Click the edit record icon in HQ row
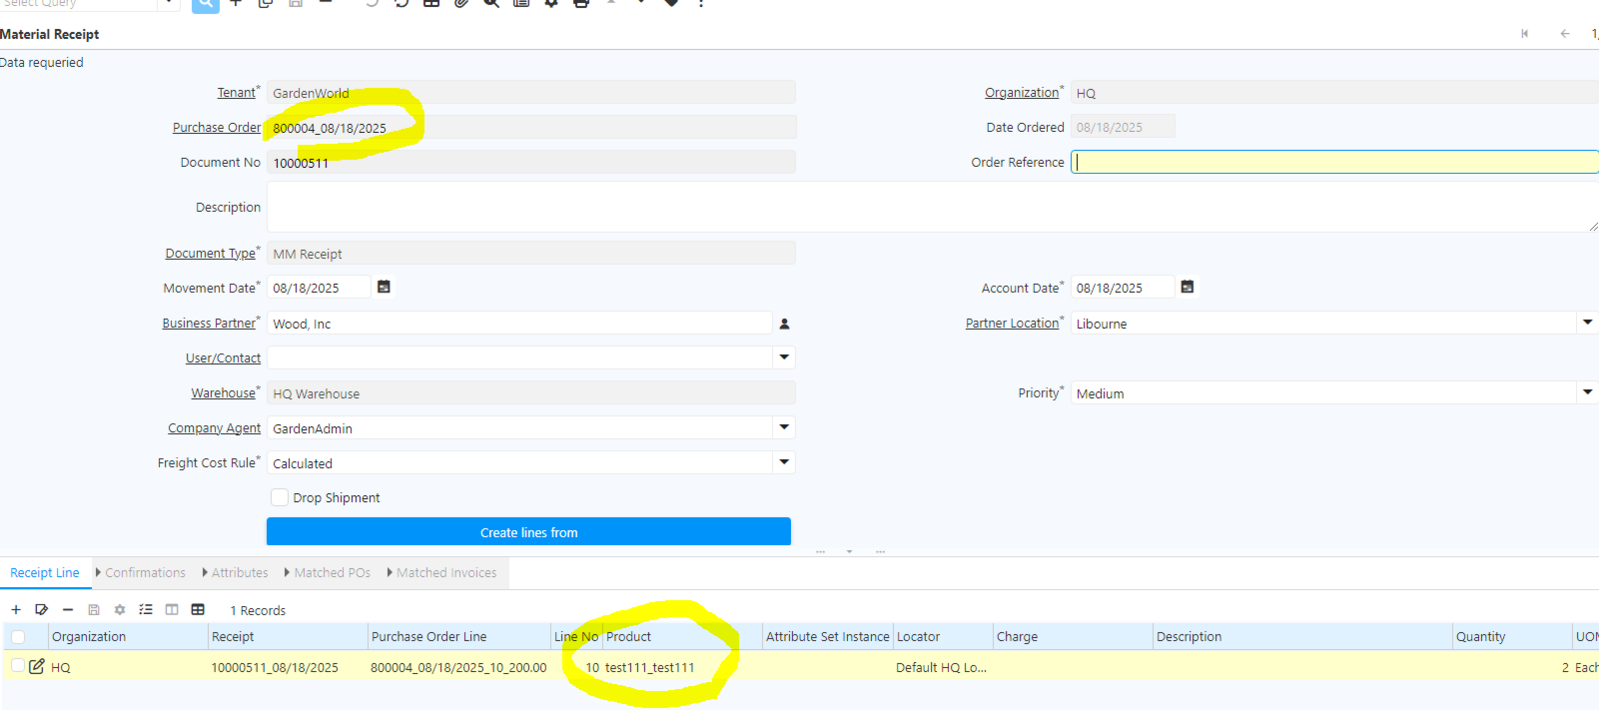 pyautogui.click(x=37, y=666)
